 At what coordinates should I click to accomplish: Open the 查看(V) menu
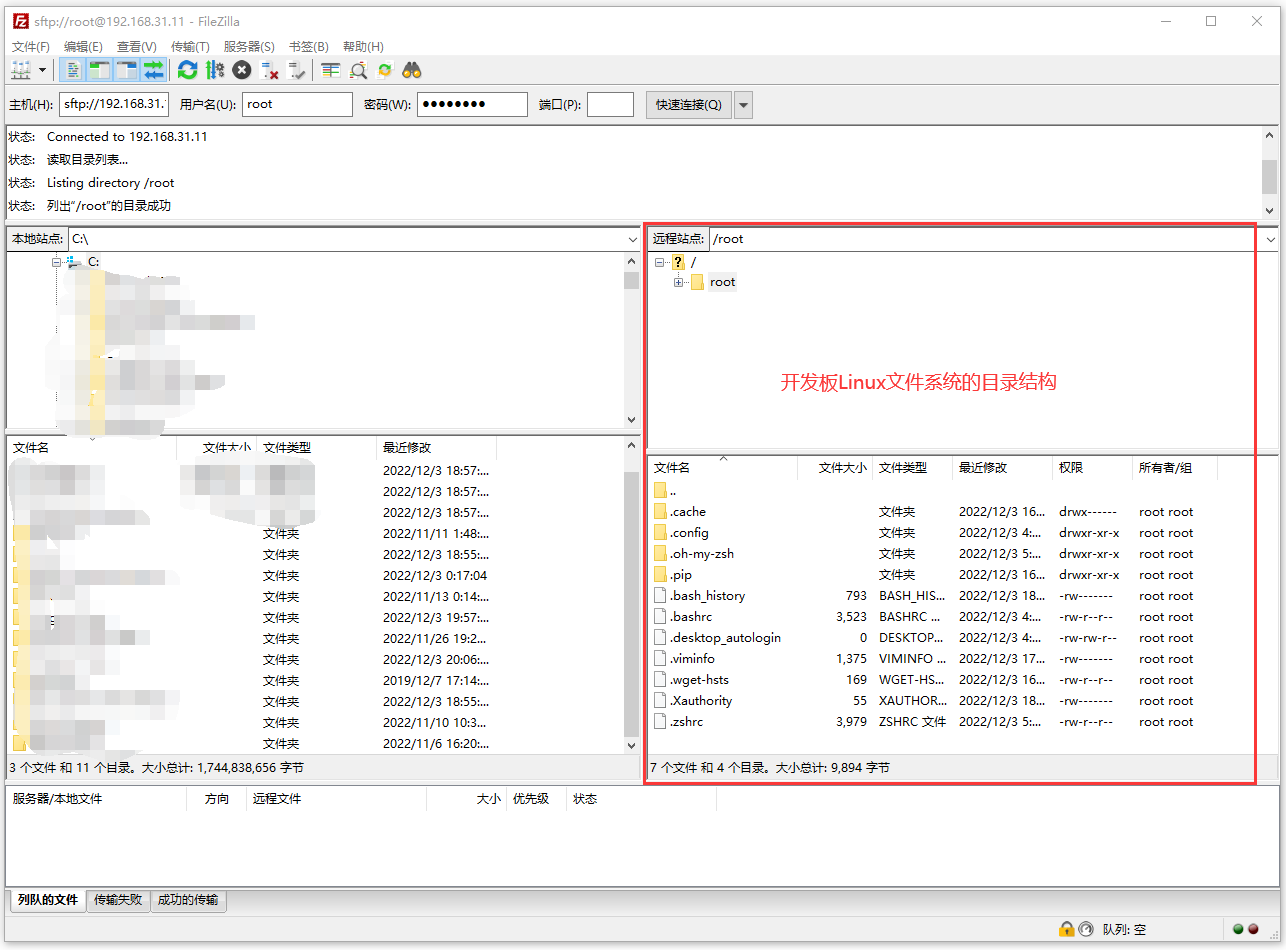[136, 46]
